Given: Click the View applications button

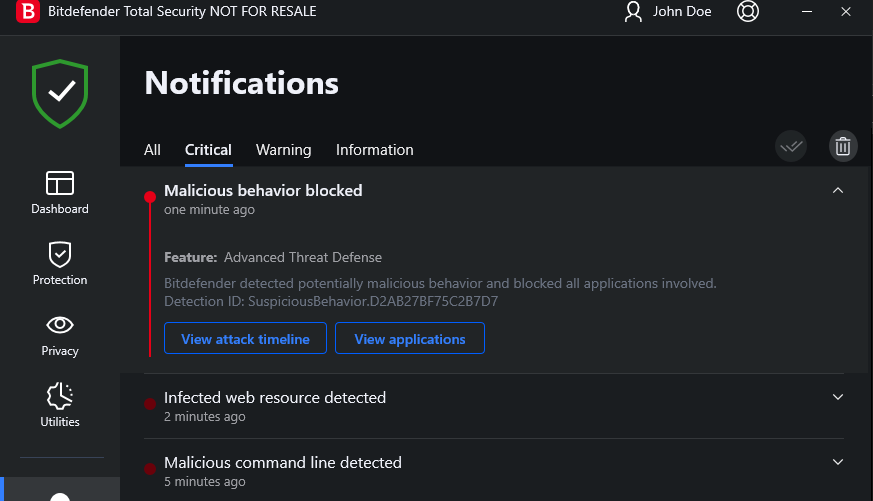Looking at the screenshot, I should pos(410,339).
